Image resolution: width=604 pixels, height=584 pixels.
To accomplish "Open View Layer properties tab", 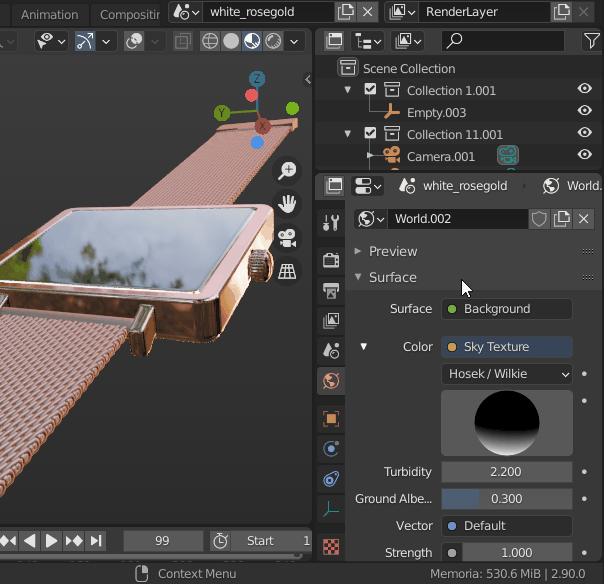I will pyautogui.click(x=331, y=321).
